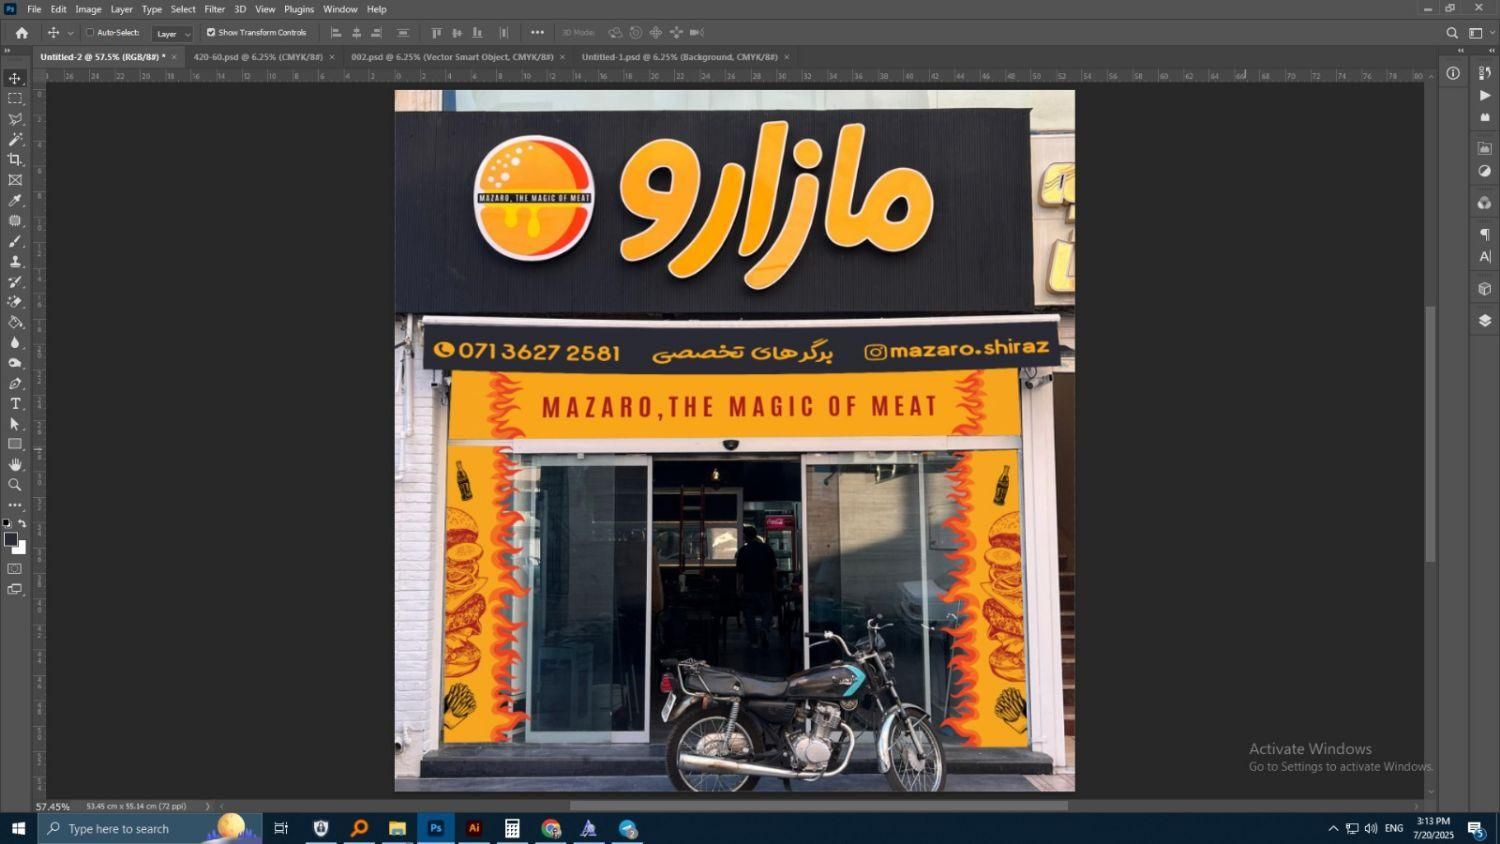
Task: Select the History Brush tool
Action: [x=15, y=282]
